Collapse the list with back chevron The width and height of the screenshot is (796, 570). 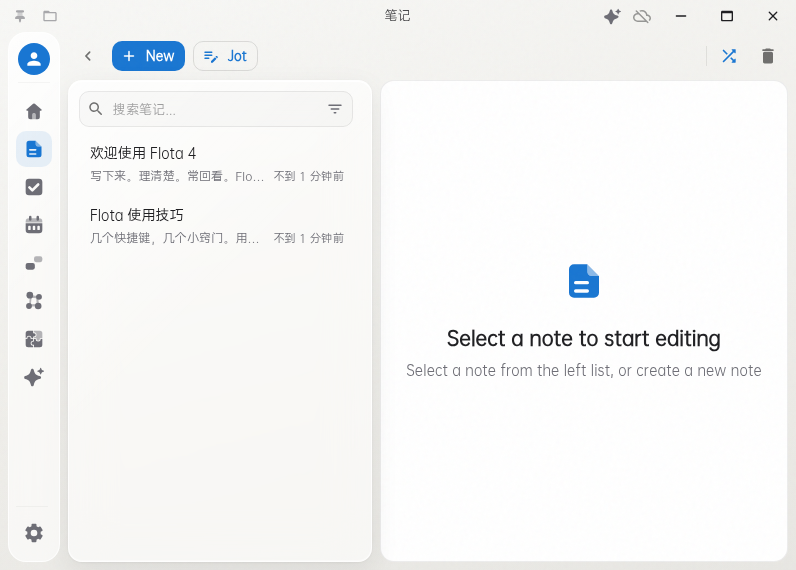click(88, 56)
